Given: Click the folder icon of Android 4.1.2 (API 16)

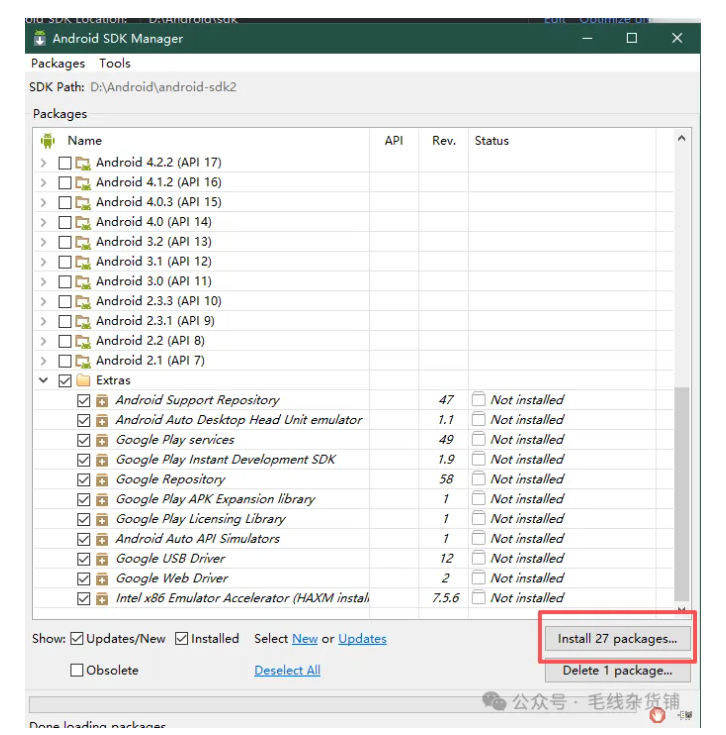Looking at the screenshot, I should tap(83, 183).
